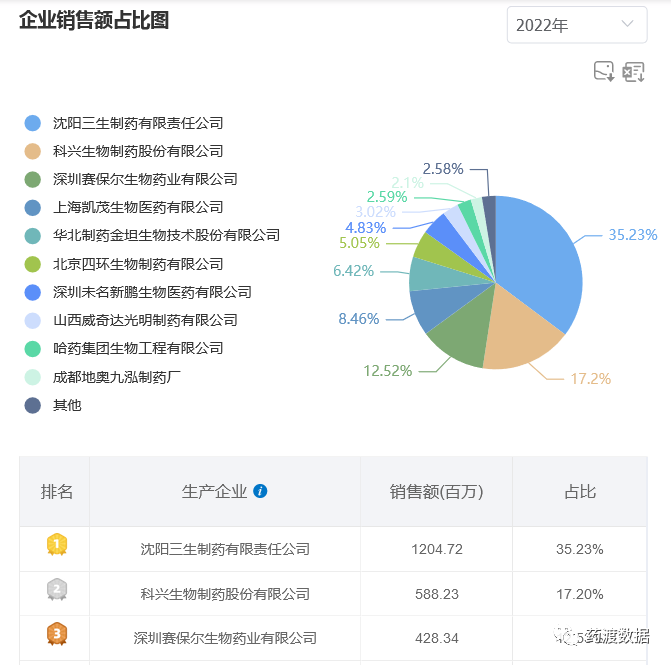Click the year dropdown chevron arrow
This screenshot has width=671, height=665.
pos(627,24)
